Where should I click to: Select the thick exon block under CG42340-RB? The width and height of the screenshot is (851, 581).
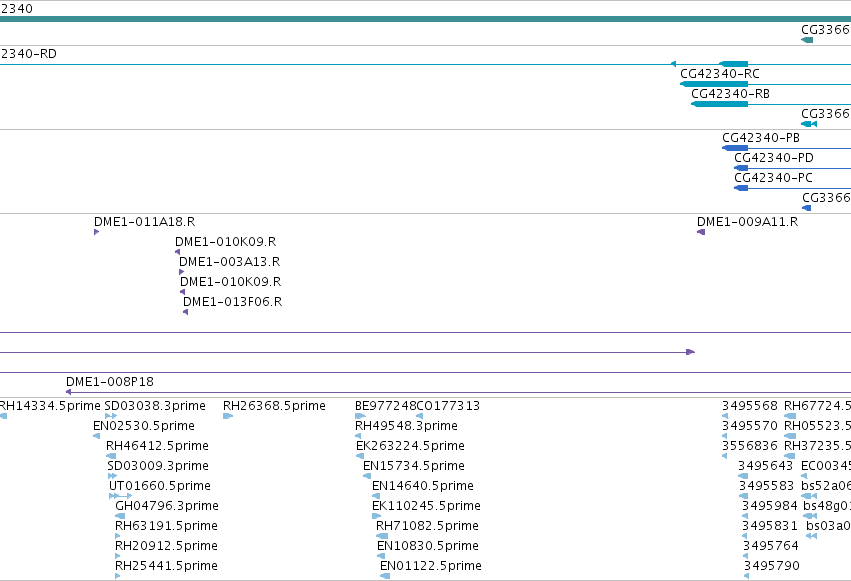720,104
